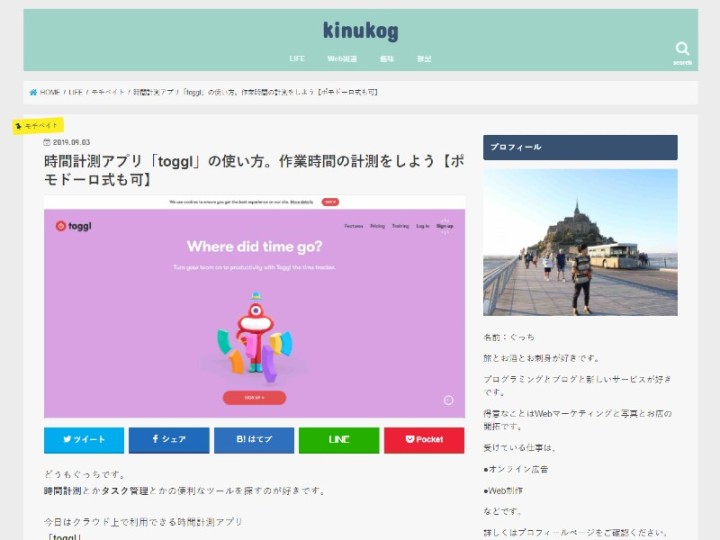Click the toggl logo in article image
The height and width of the screenshot is (540, 720).
coord(73,226)
